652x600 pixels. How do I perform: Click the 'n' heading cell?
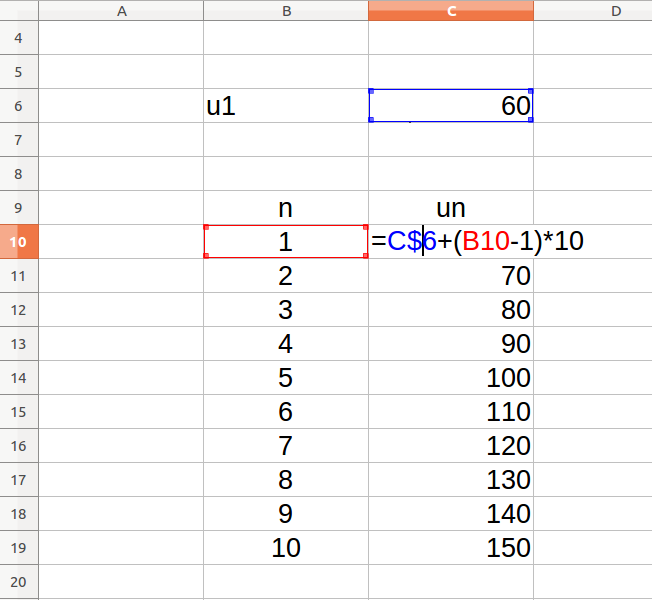tap(286, 208)
